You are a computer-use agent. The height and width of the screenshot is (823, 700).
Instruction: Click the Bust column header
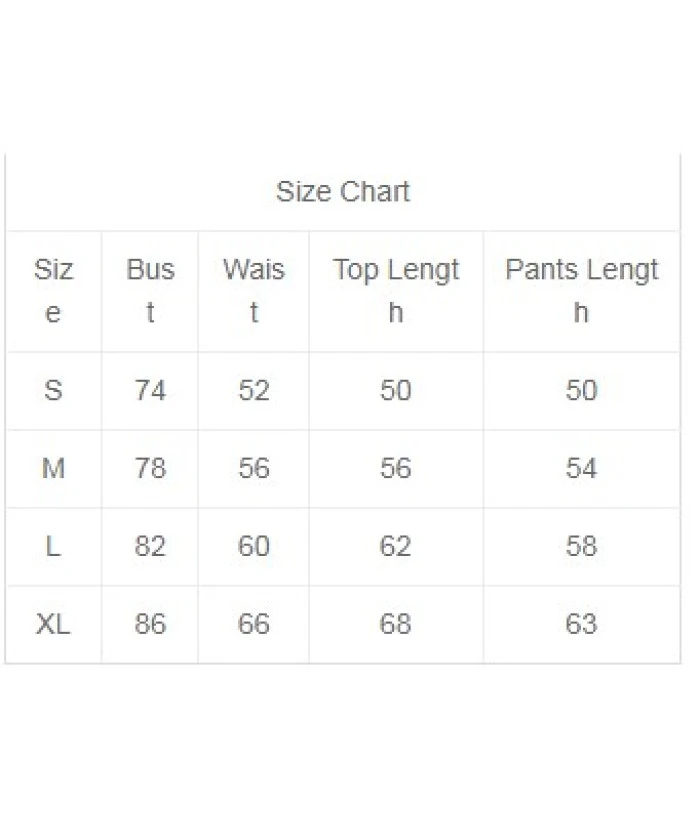pyautogui.click(x=150, y=291)
